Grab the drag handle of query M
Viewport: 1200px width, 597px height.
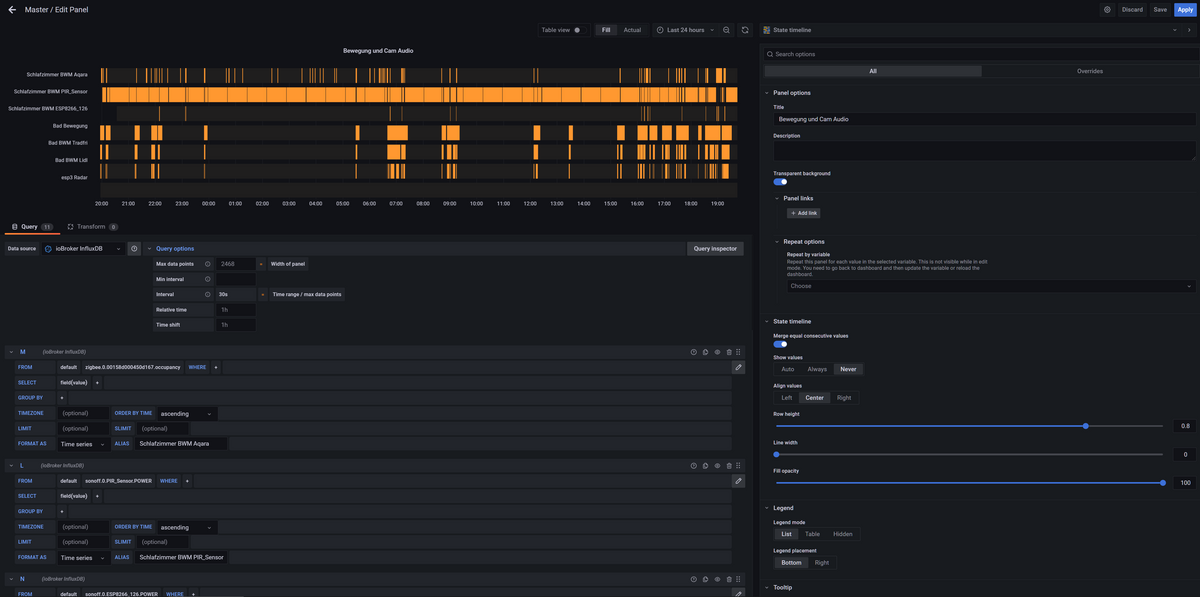click(x=739, y=352)
